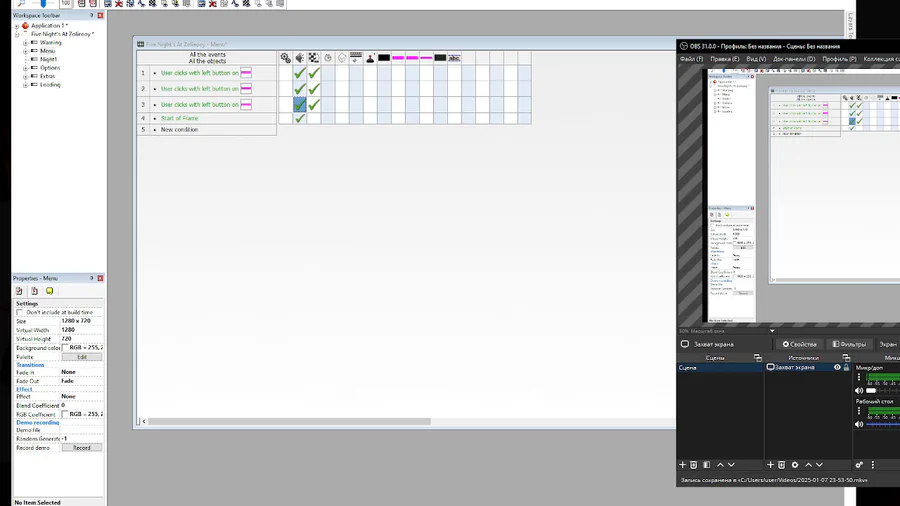Screen dimensions: 900x506
Task: Expand the Menu frame node
Action: (25, 51)
